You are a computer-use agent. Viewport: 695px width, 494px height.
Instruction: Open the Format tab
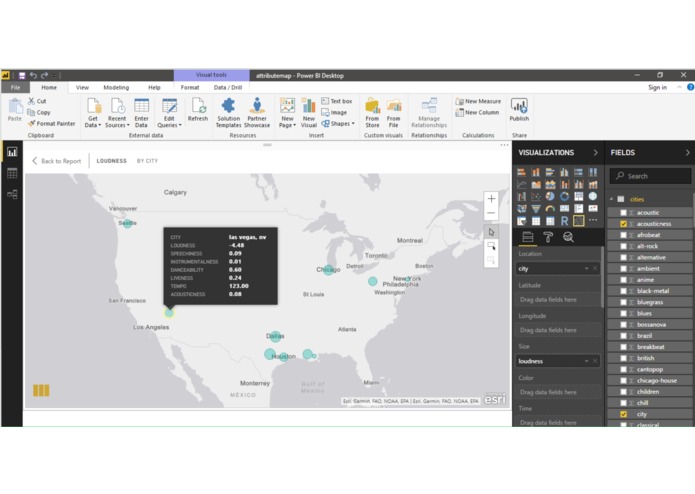[190, 88]
